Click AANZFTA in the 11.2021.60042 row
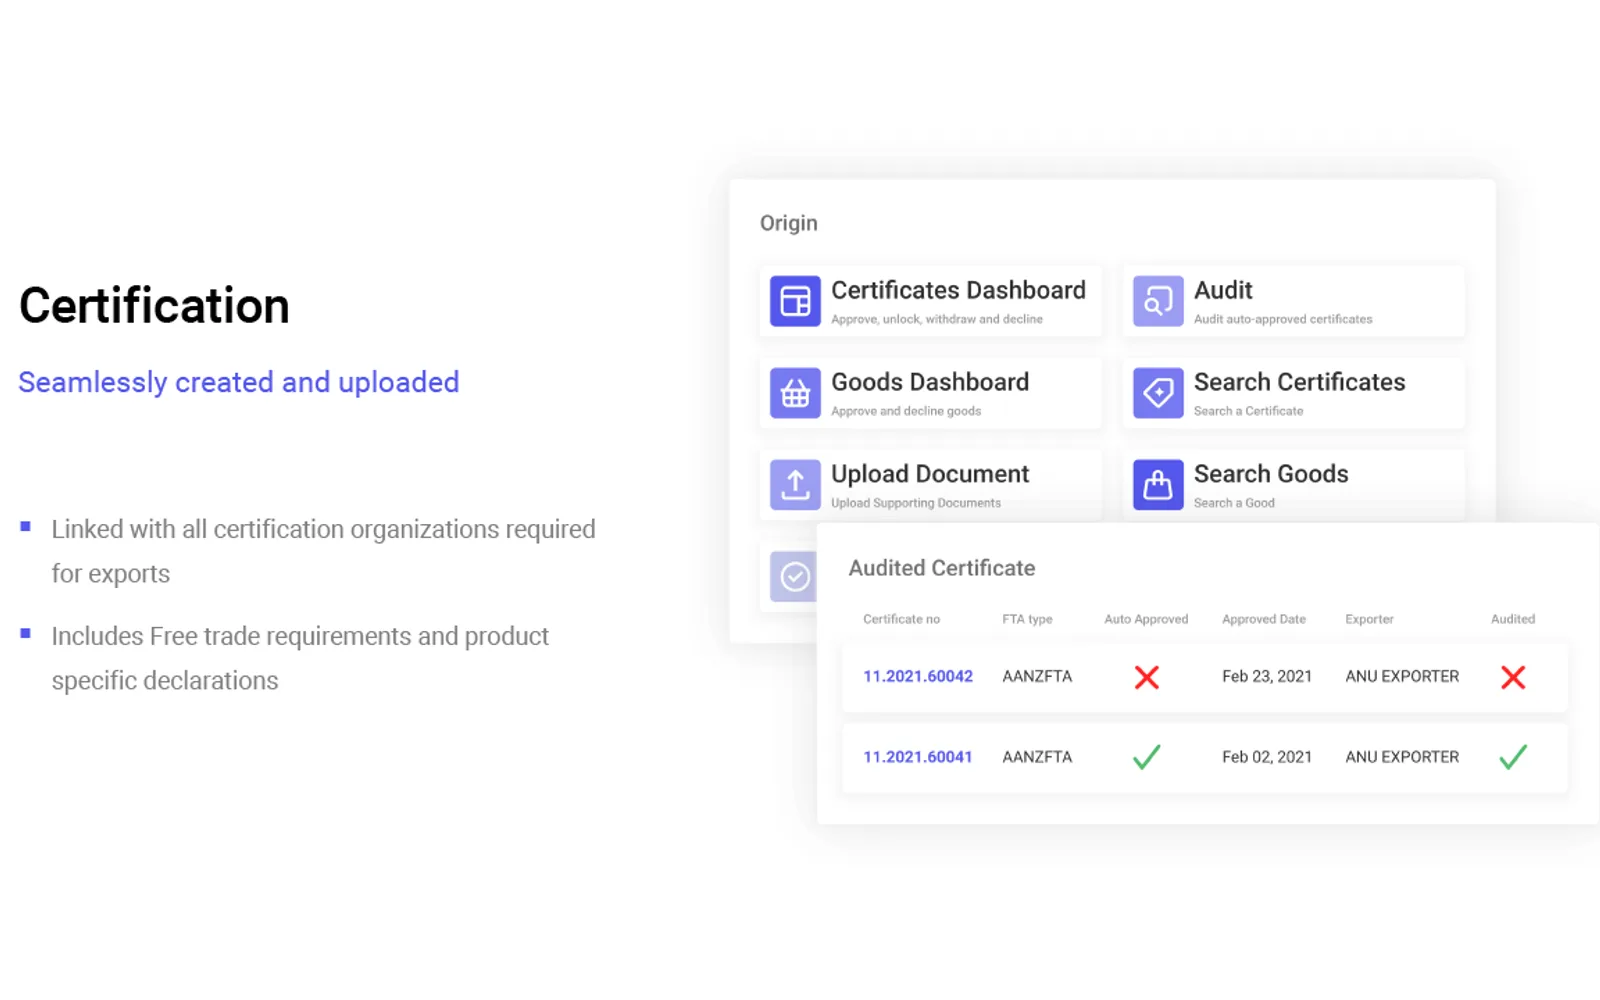This screenshot has width=1600, height=1000. 1037,677
